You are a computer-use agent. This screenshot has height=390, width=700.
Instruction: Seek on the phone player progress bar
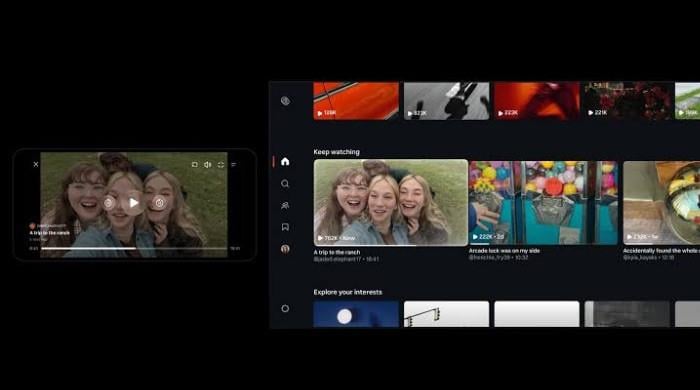point(134,248)
